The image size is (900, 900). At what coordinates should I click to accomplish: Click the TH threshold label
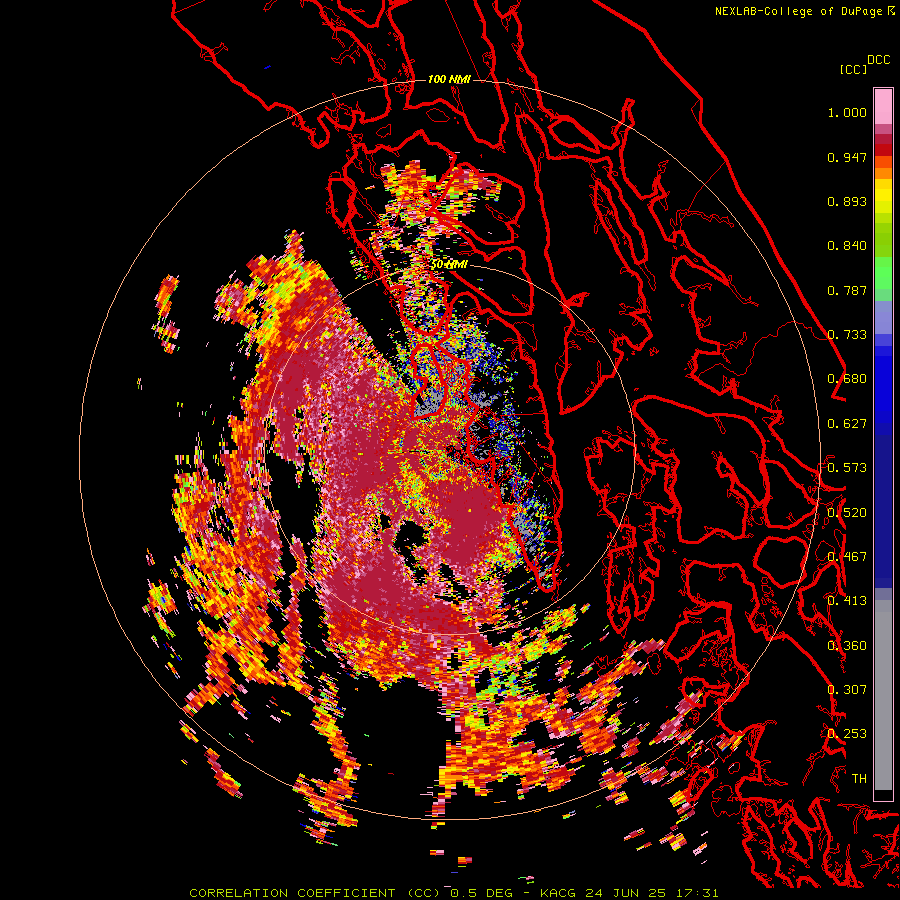859,779
